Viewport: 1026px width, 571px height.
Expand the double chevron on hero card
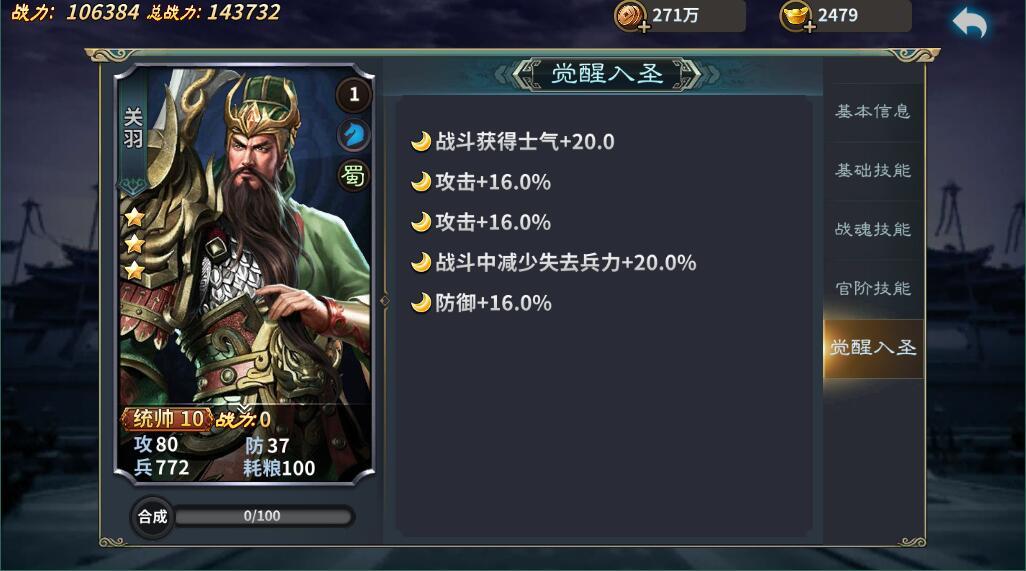[243, 408]
